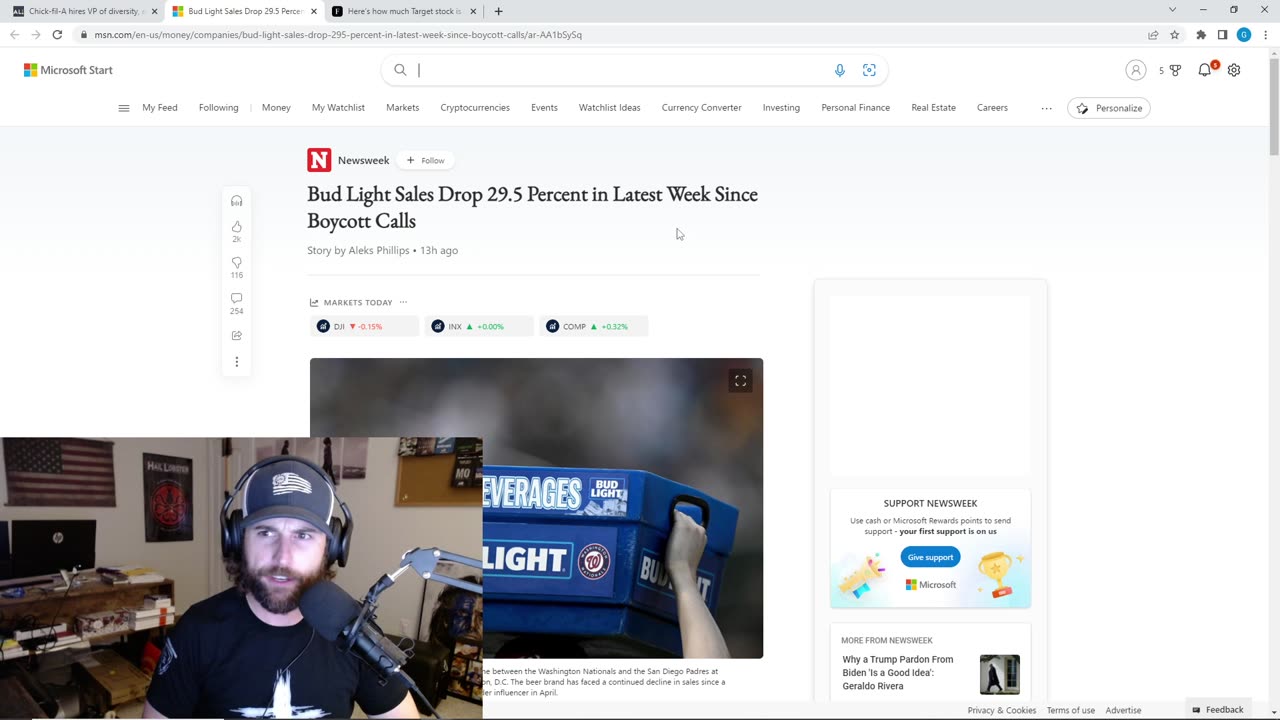Viewport: 1280px width, 720px height.
Task: Open the Chrome three-dot menu
Action: coord(1266,34)
